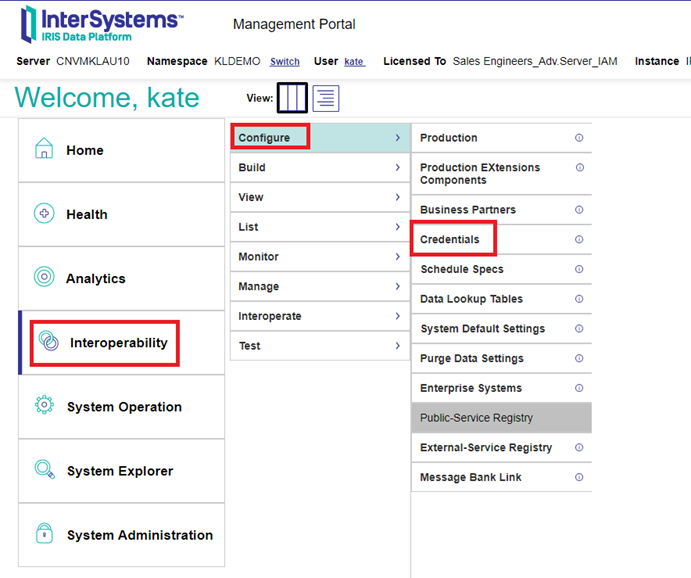The width and height of the screenshot is (691, 578).
Task: Select Credentials under Configure
Action: 450,240
